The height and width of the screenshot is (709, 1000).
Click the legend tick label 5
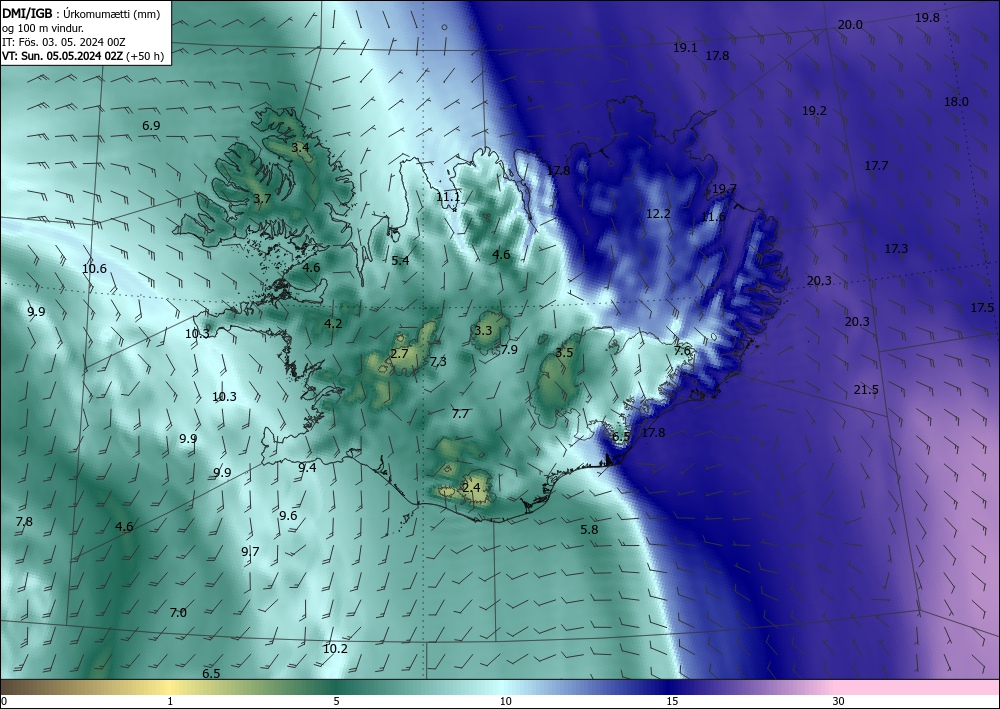tap(336, 701)
